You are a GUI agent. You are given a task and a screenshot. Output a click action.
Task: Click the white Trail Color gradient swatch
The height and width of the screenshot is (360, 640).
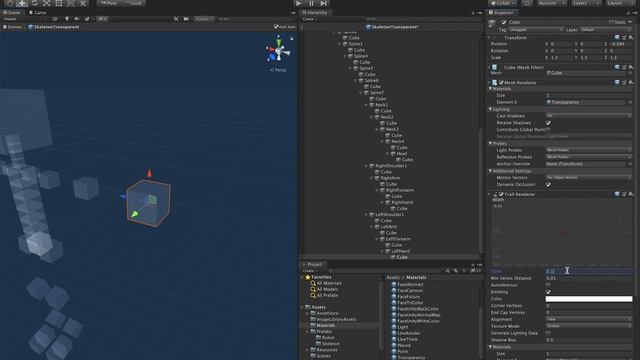pos(589,299)
